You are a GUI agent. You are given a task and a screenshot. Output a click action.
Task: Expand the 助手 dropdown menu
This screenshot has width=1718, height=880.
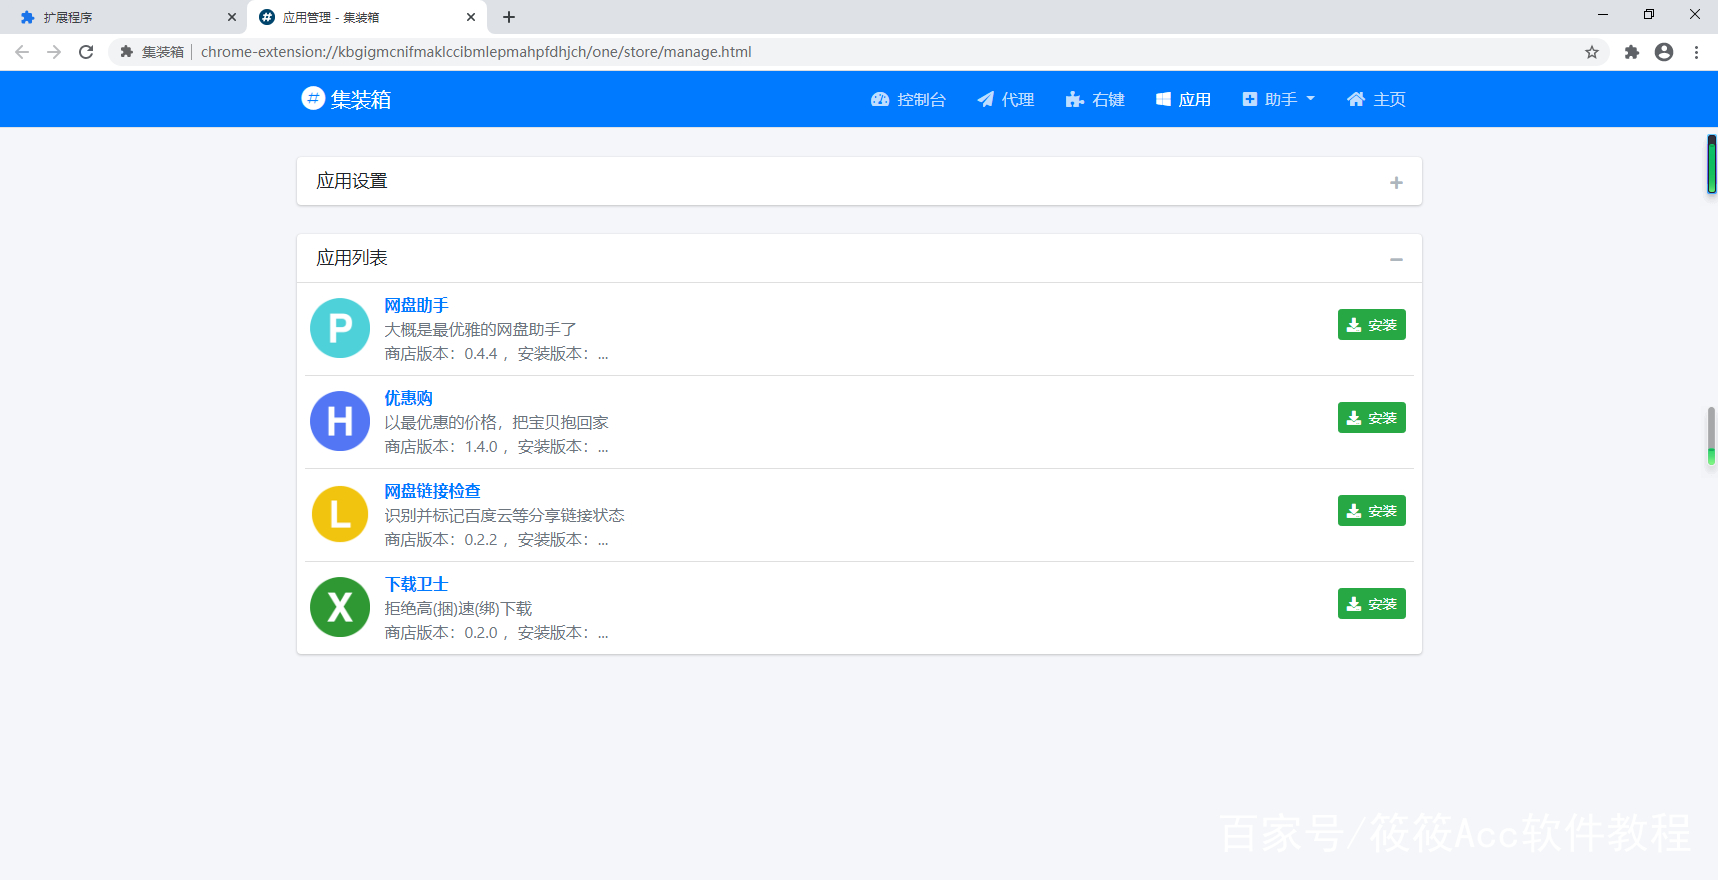point(1279,99)
